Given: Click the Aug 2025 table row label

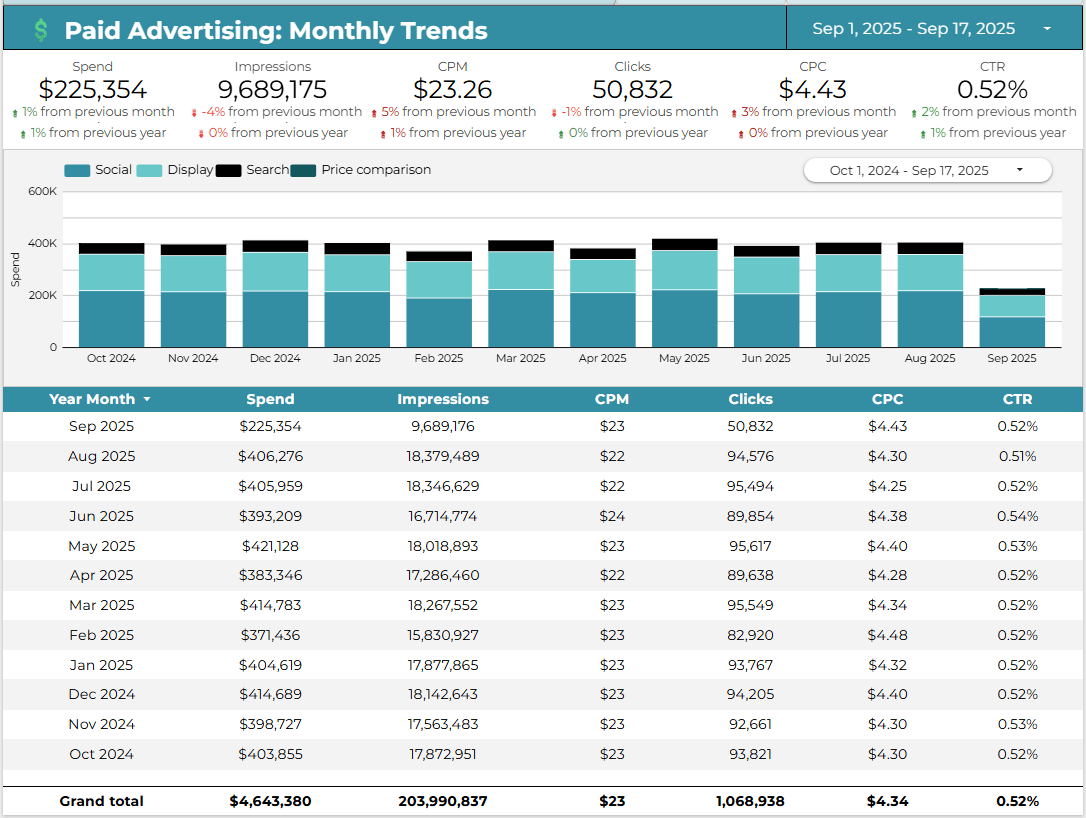Looking at the screenshot, I should 101,456.
